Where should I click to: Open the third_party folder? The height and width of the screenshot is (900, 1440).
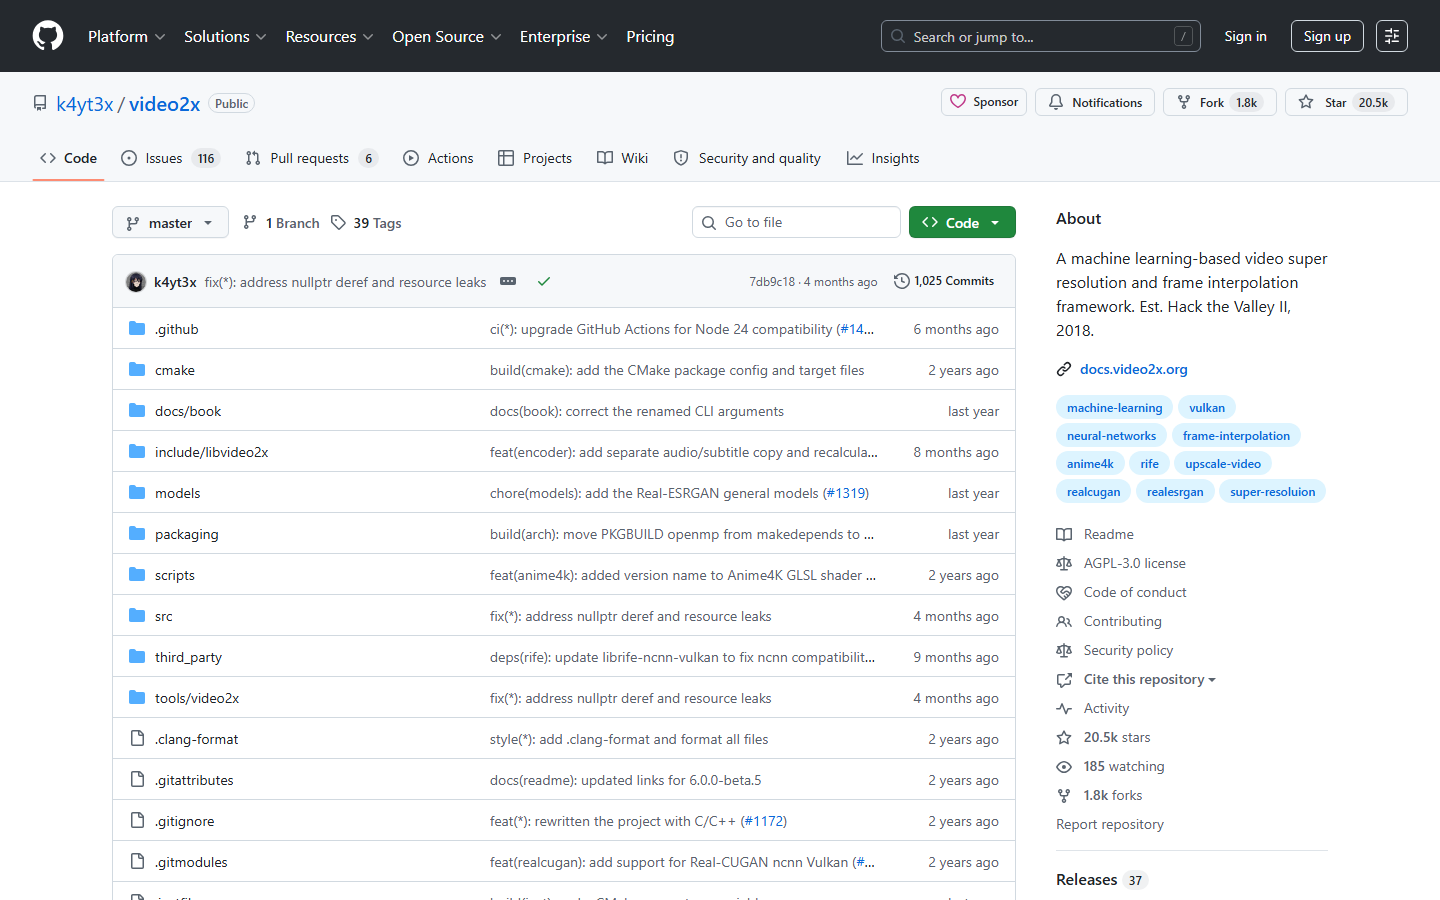tap(188, 657)
